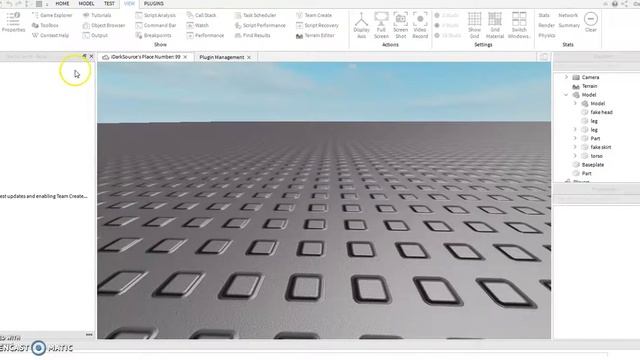The width and height of the screenshot is (640, 360).
Task: Select the 2 Studs grid radio option
Action: click(447, 15)
